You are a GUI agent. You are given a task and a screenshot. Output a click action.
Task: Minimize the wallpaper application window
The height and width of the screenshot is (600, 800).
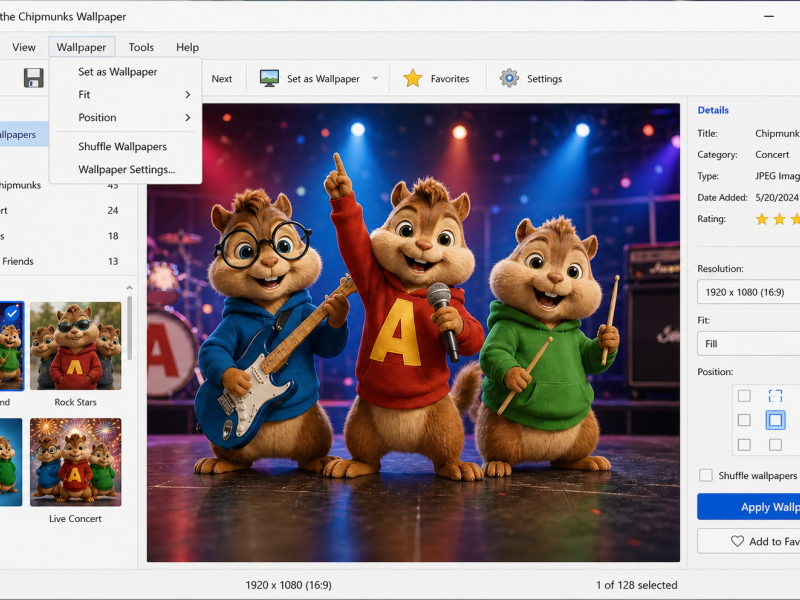tap(768, 16)
